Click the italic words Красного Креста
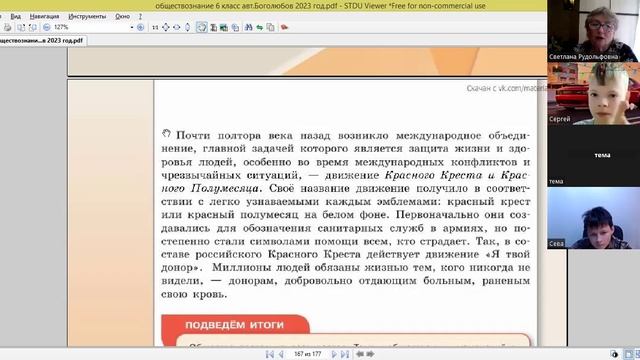Viewport: 640px width, 360px height. pyautogui.click(x=433, y=176)
